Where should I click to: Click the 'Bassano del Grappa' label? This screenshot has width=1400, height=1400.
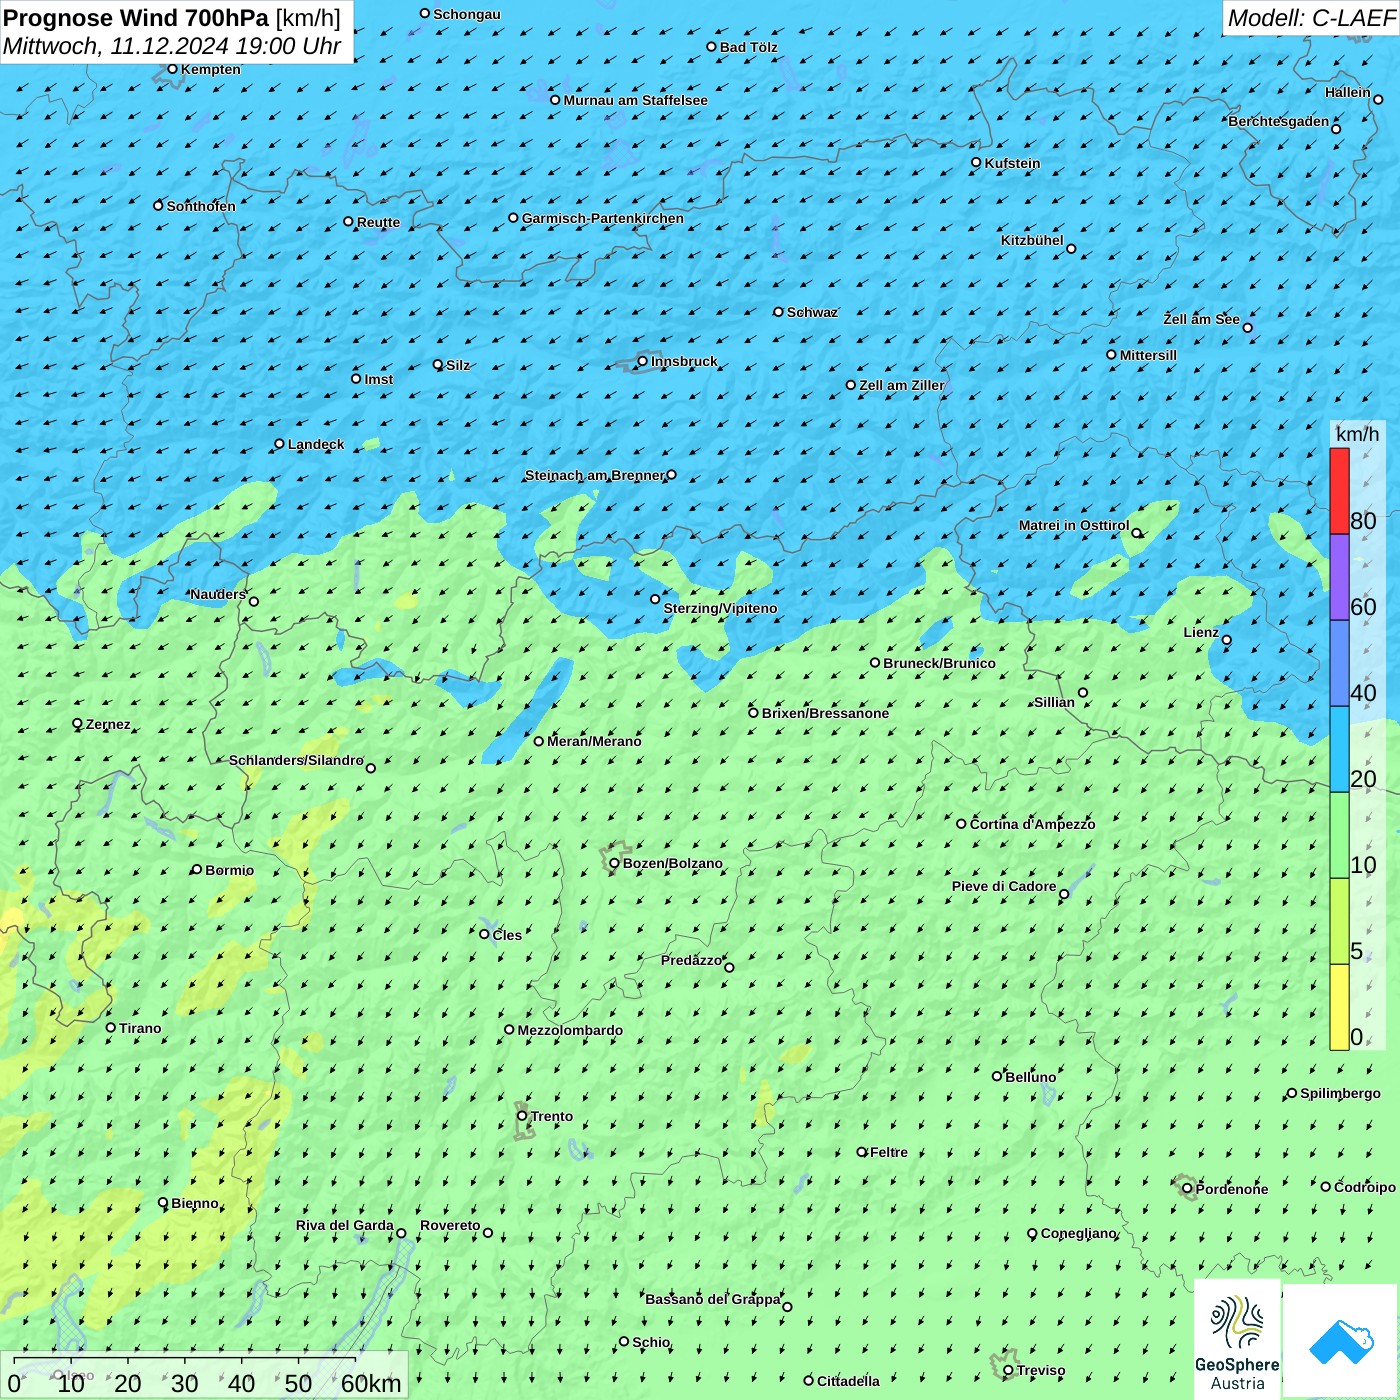(x=712, y=1299)
